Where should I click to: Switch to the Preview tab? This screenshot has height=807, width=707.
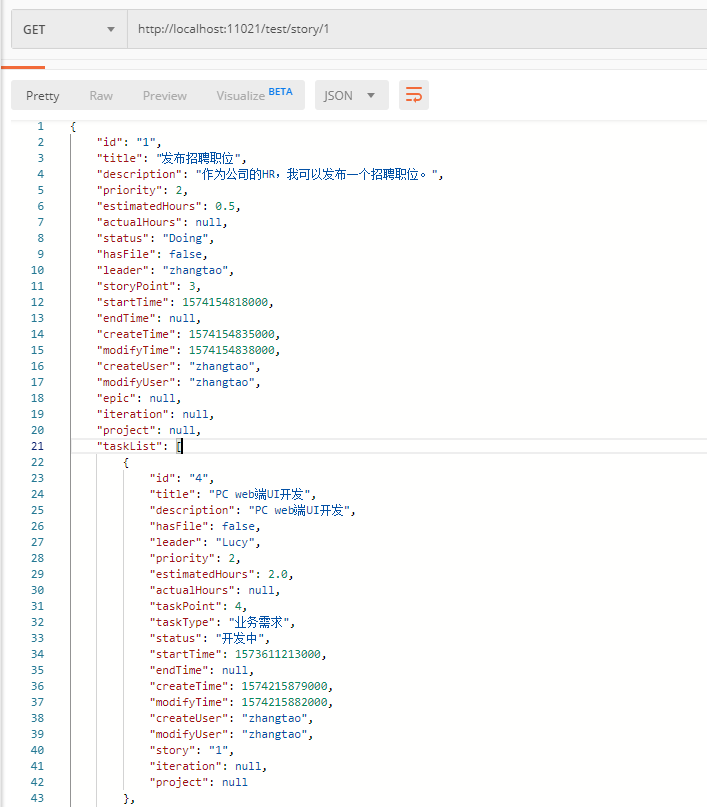(165, 96)
